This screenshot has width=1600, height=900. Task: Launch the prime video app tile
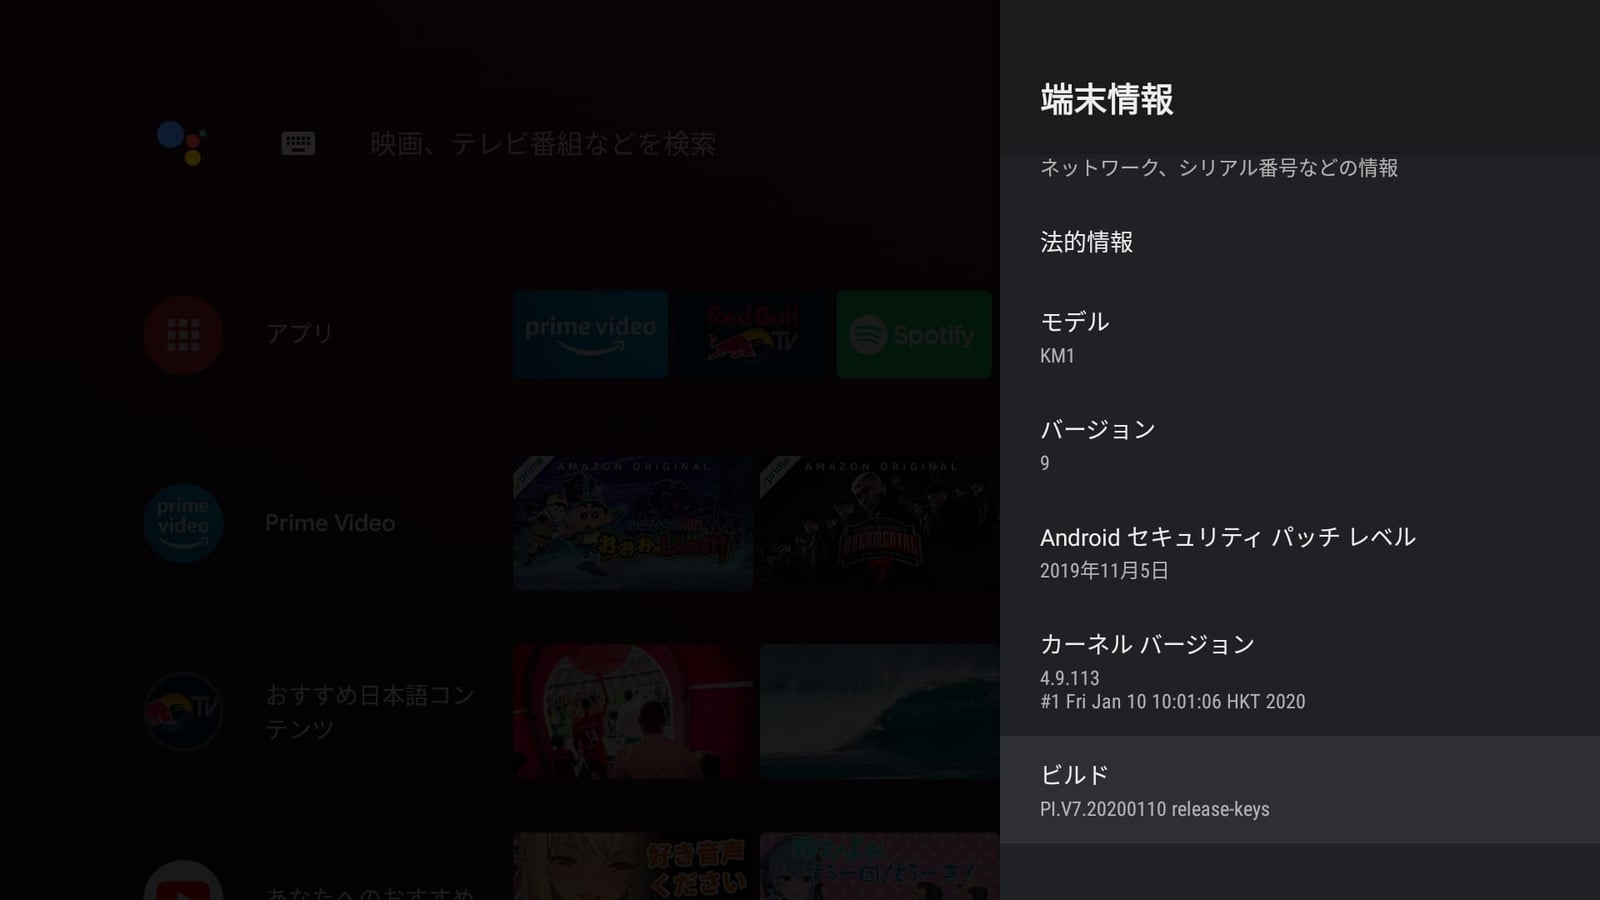pyautogui.click(x=590, y=335)
